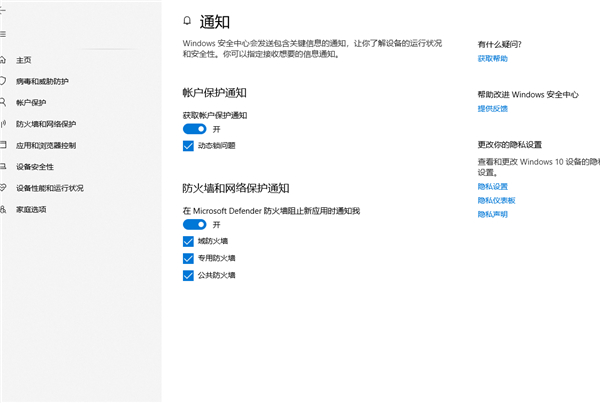Click the person icon for 帐户保护

click(3, 102)
